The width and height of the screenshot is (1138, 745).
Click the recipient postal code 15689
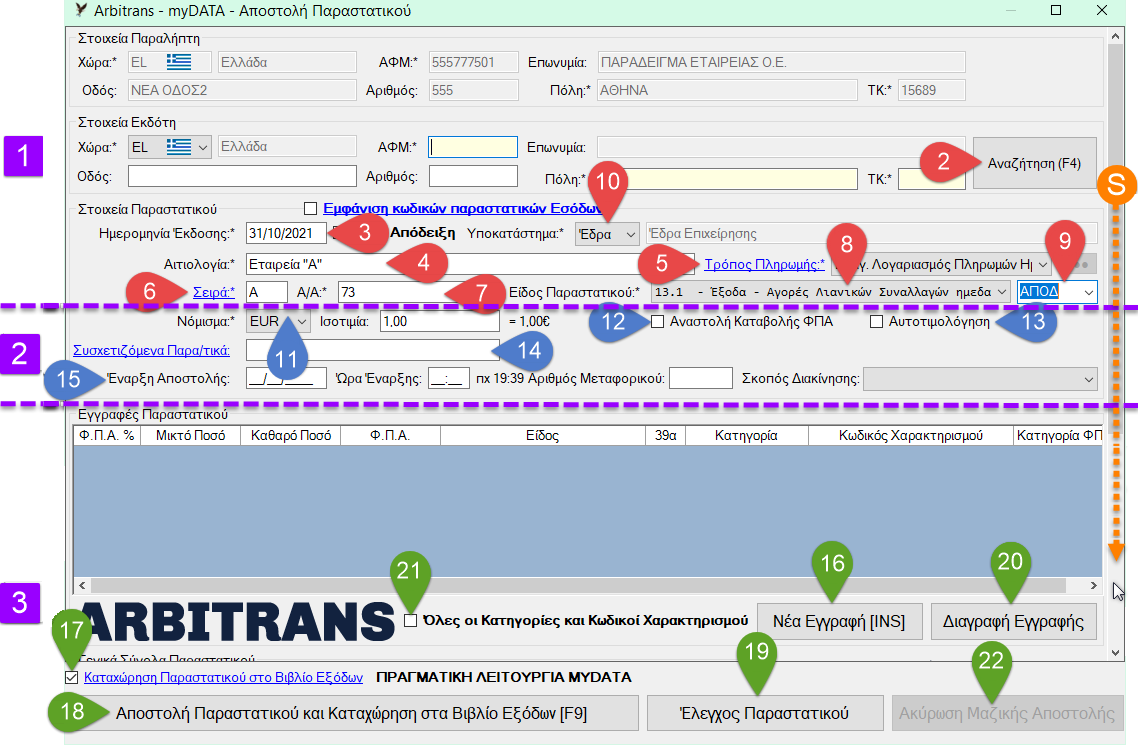click(x=932, y=91)
